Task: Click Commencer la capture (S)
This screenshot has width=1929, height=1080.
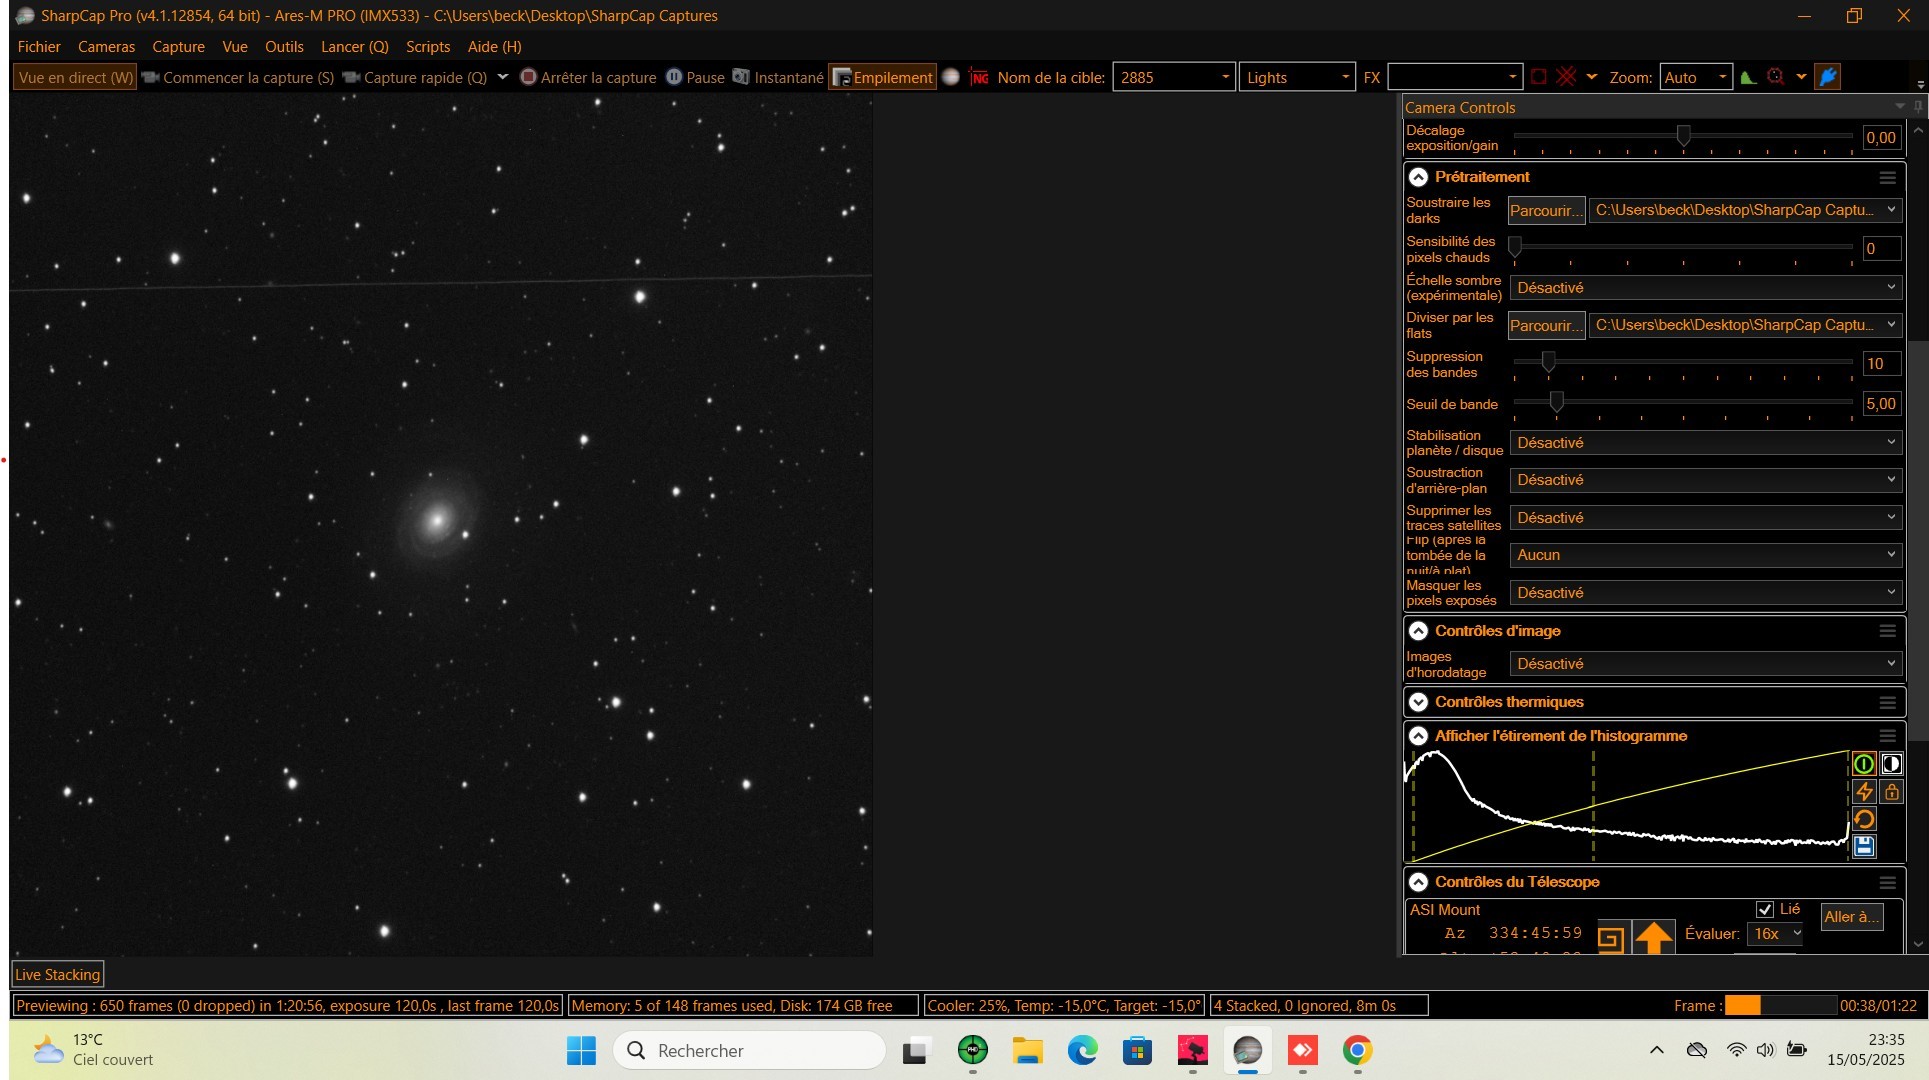Action: point(238,77)
